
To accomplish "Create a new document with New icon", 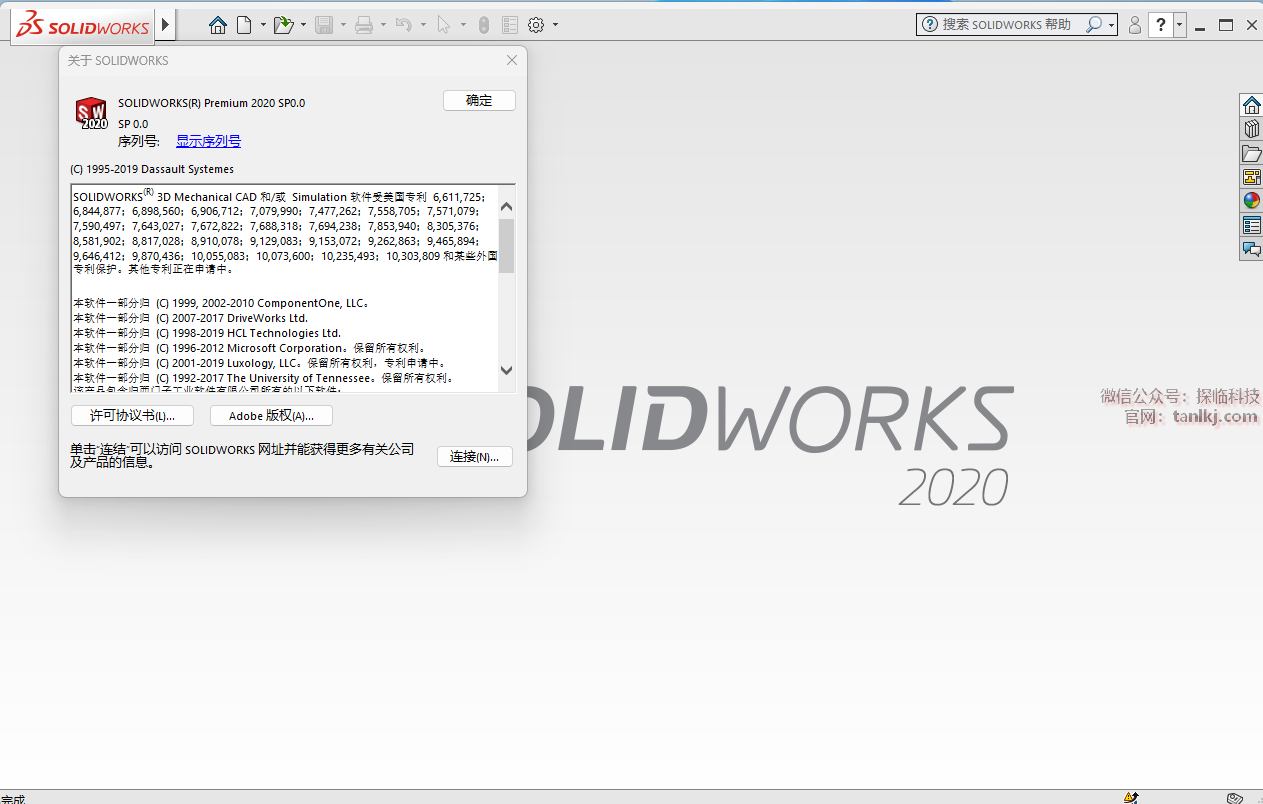I will (244, 25).
